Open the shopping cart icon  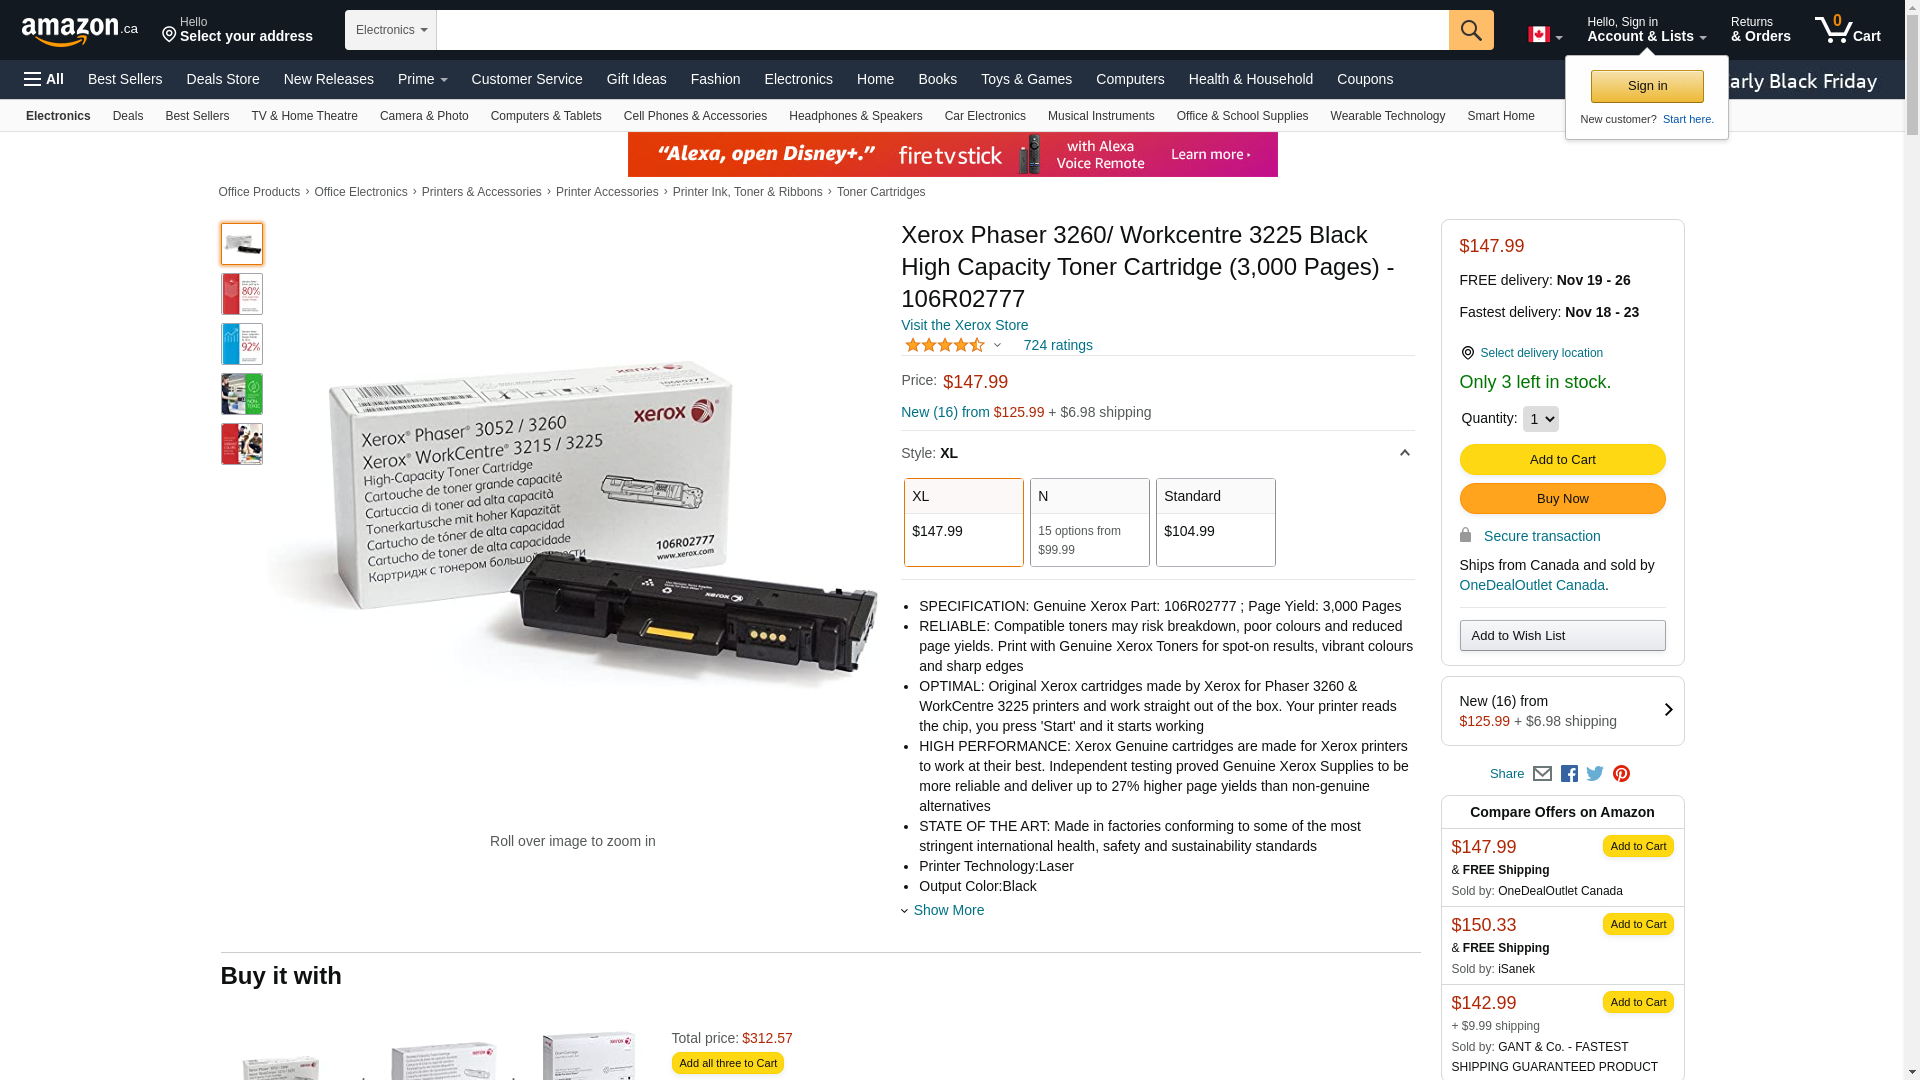click(1847, 30)
